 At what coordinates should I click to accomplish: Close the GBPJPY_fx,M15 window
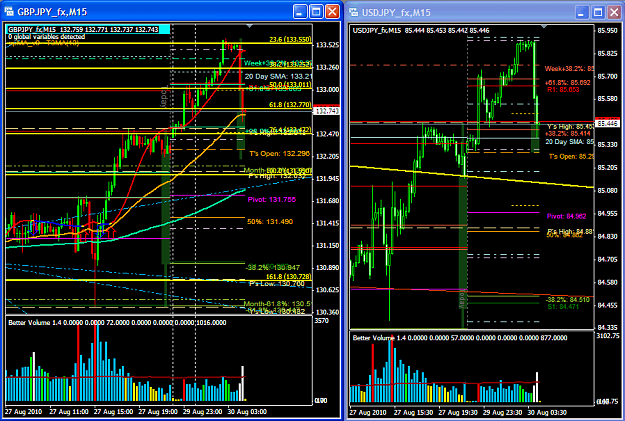332,12
